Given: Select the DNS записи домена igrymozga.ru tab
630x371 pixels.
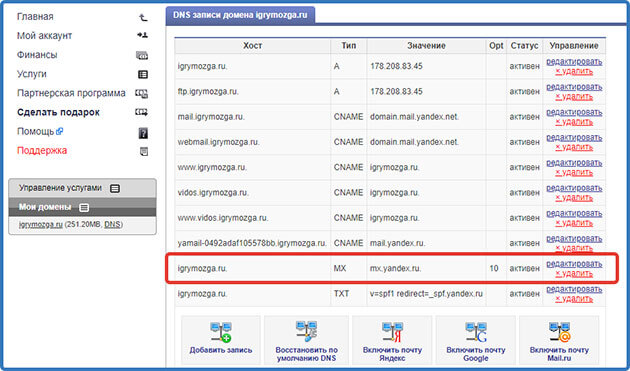Looking at the screenshot, I should [240, 15].
